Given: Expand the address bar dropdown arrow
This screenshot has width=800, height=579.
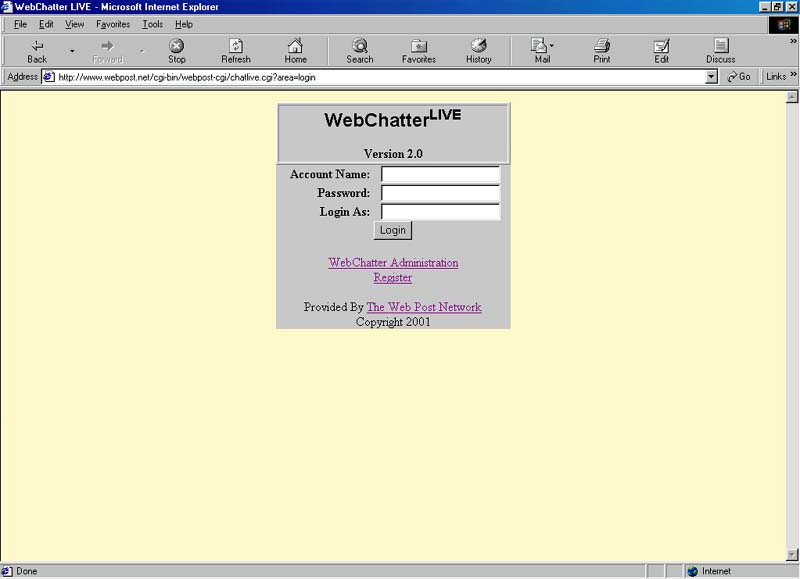Looking at the screenshot, I should click(711, 77).
